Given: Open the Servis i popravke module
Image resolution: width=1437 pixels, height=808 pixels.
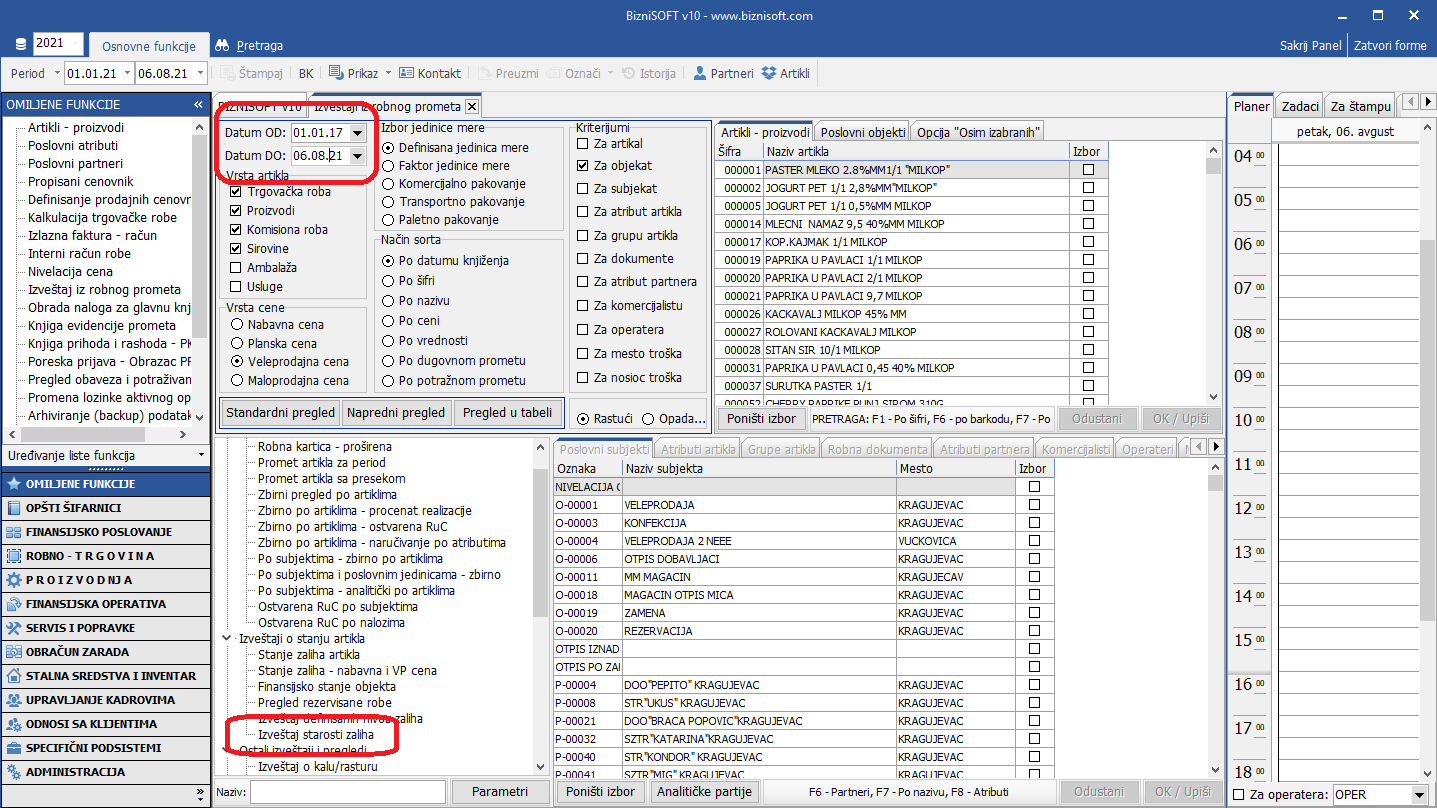Looking at the screenshot, I should [x=14, y=628].
